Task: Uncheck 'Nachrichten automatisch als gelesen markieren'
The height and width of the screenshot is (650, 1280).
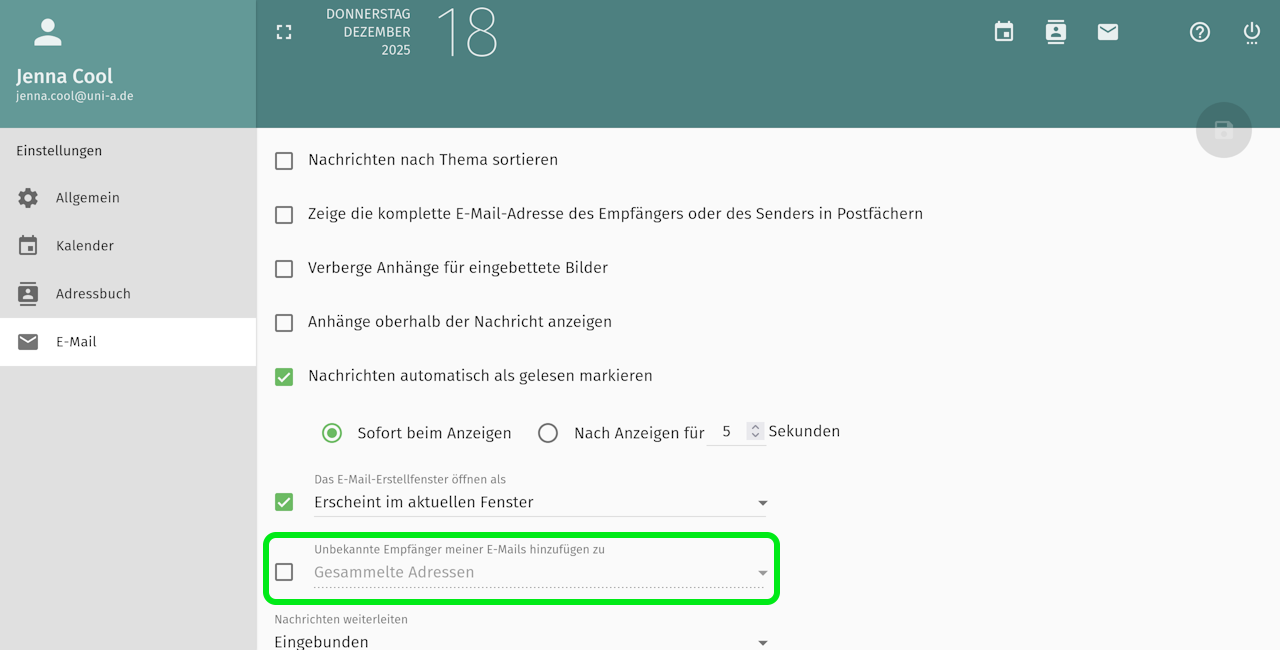Action: click(x=284, y=376)
